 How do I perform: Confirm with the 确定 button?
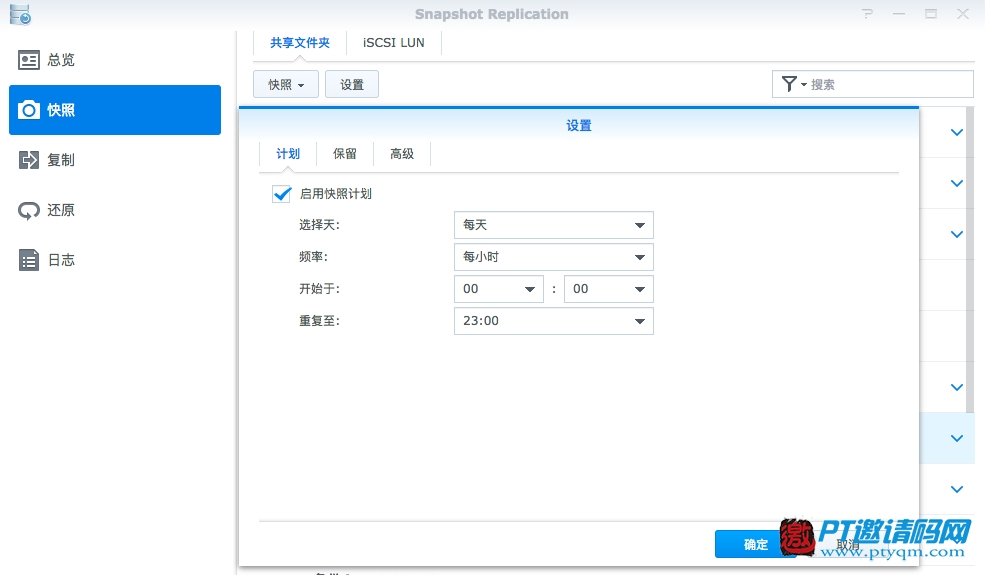[756, 544]
